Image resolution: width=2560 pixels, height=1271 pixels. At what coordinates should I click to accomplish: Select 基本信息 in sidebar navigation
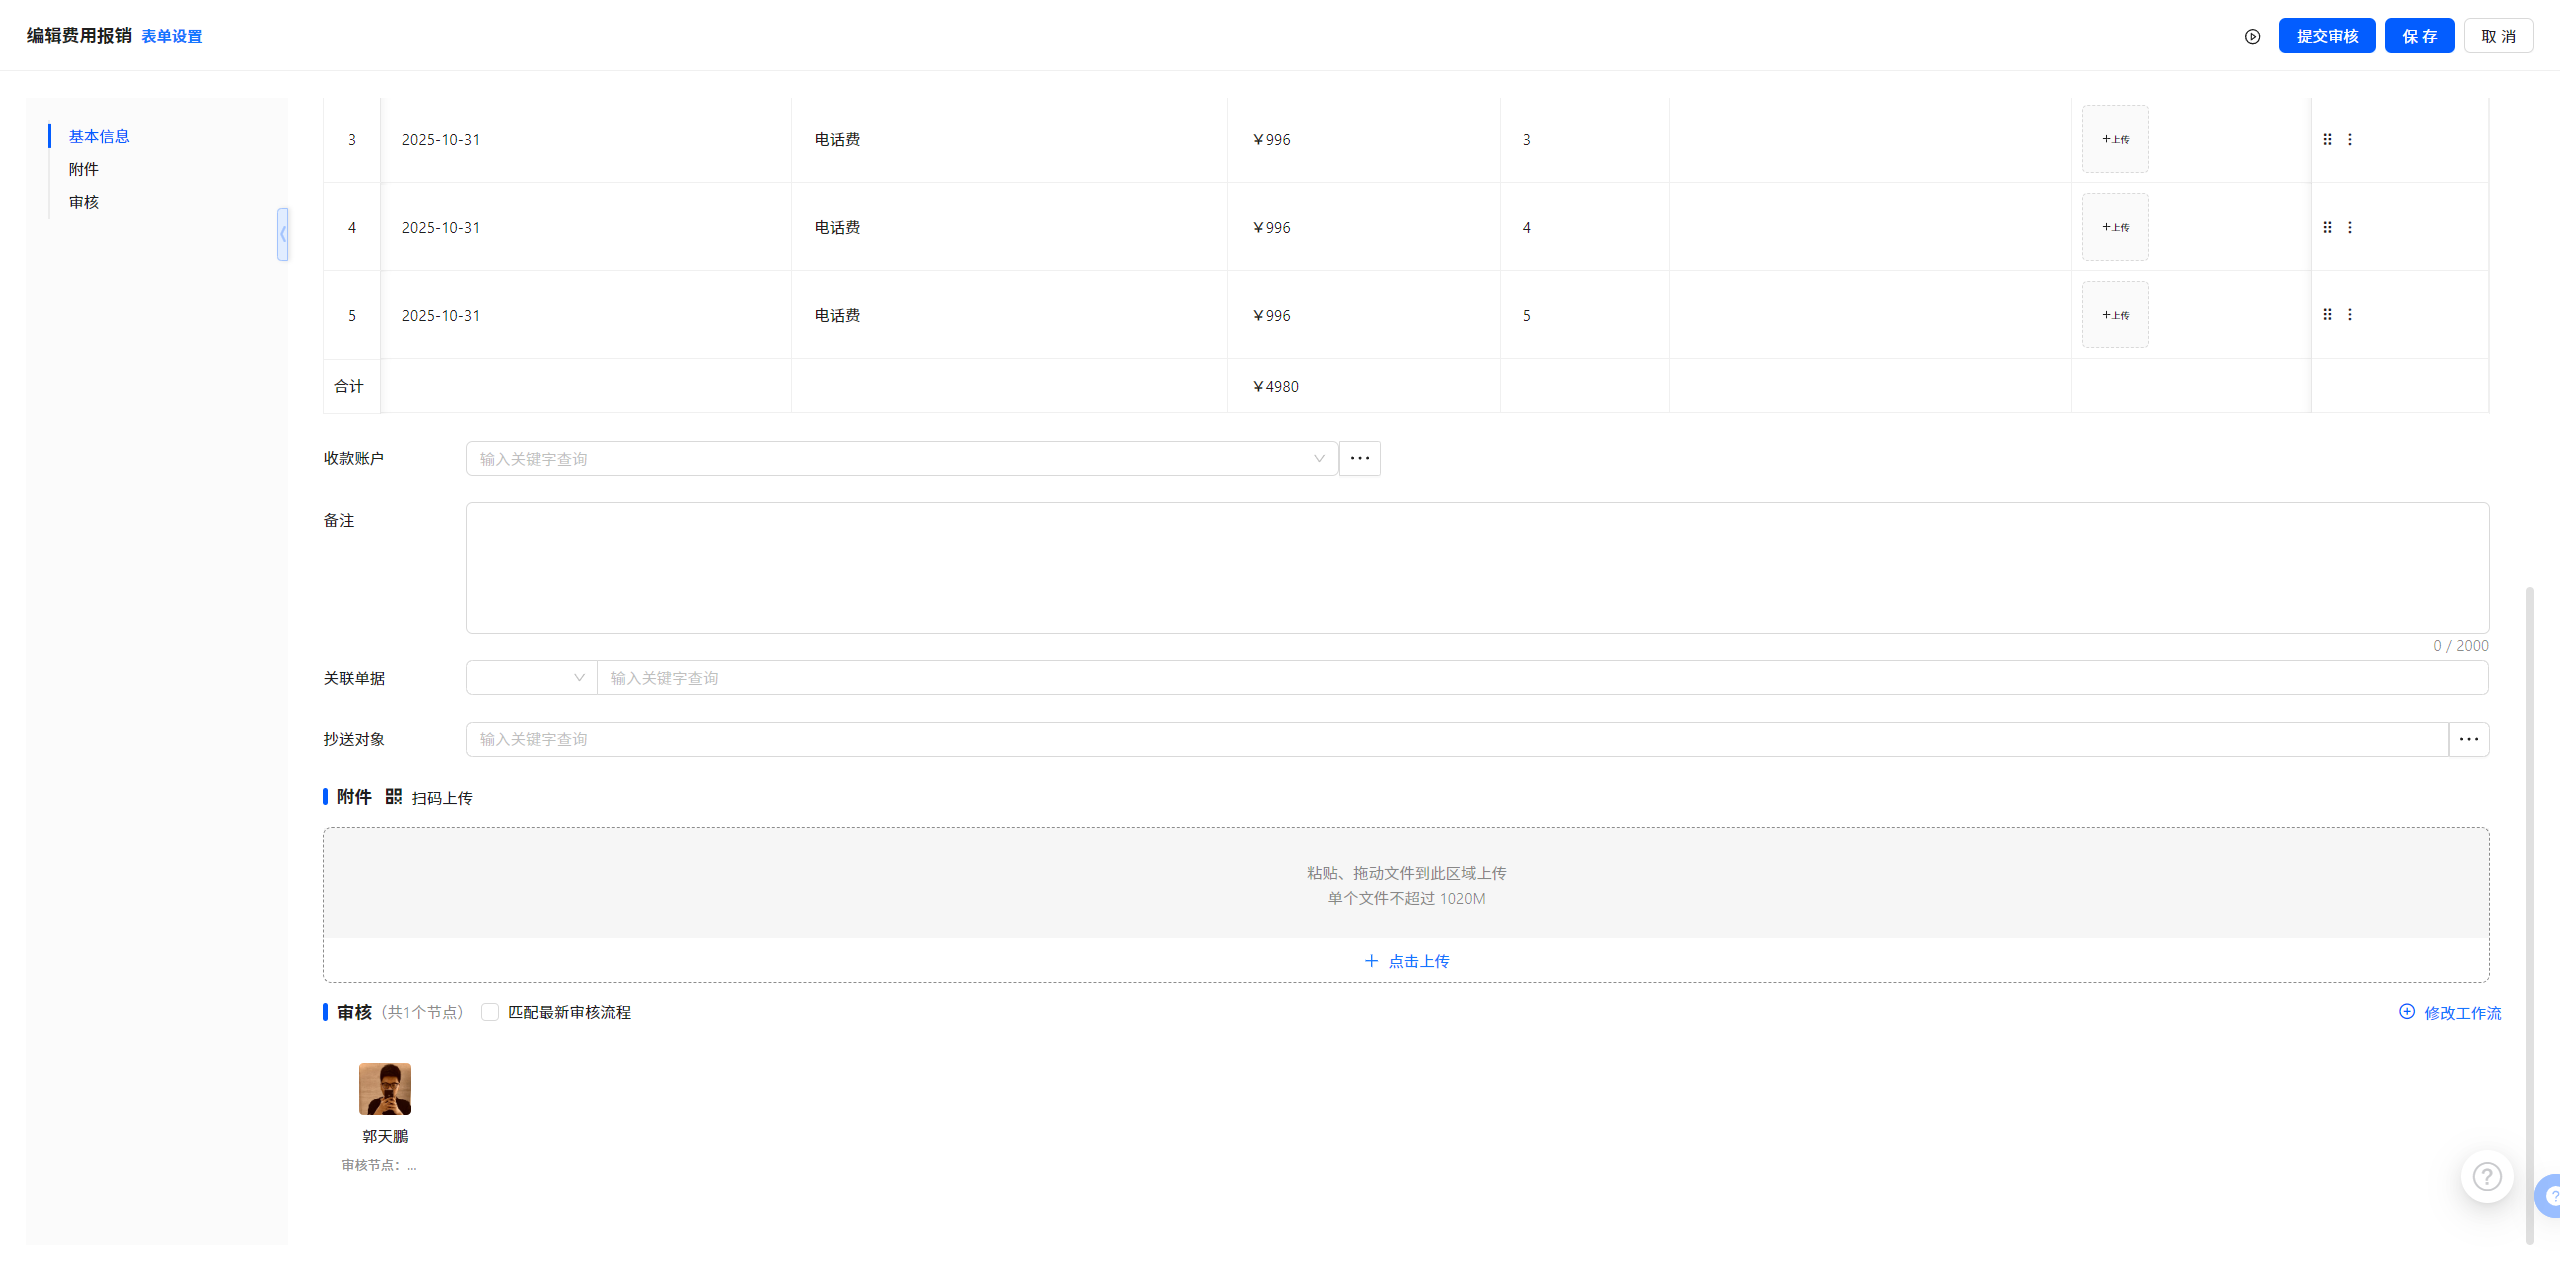click(99, 137)
